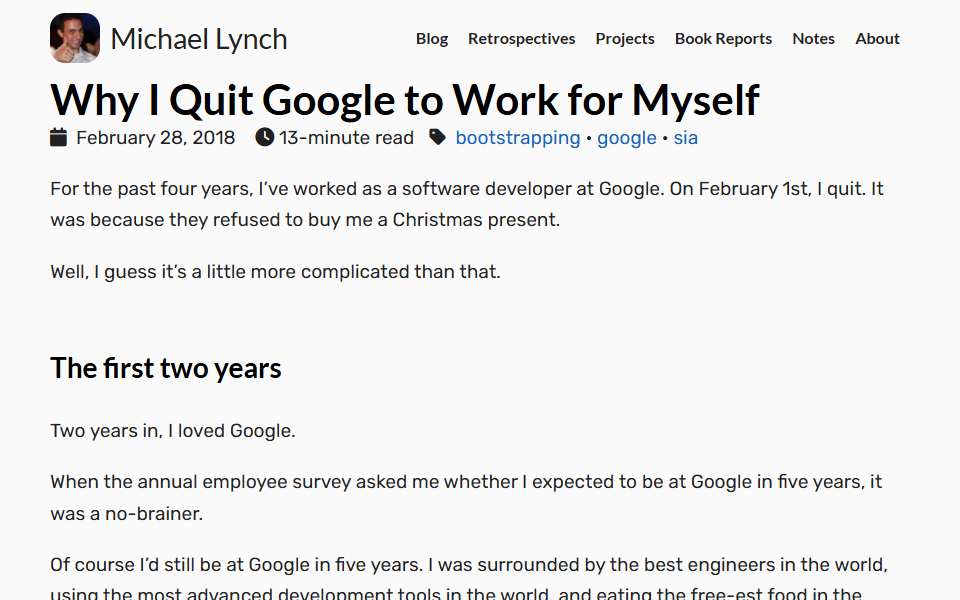Viewport: 960px width, 600px height.
Task: Open the About page
Action: click(877, 39)
